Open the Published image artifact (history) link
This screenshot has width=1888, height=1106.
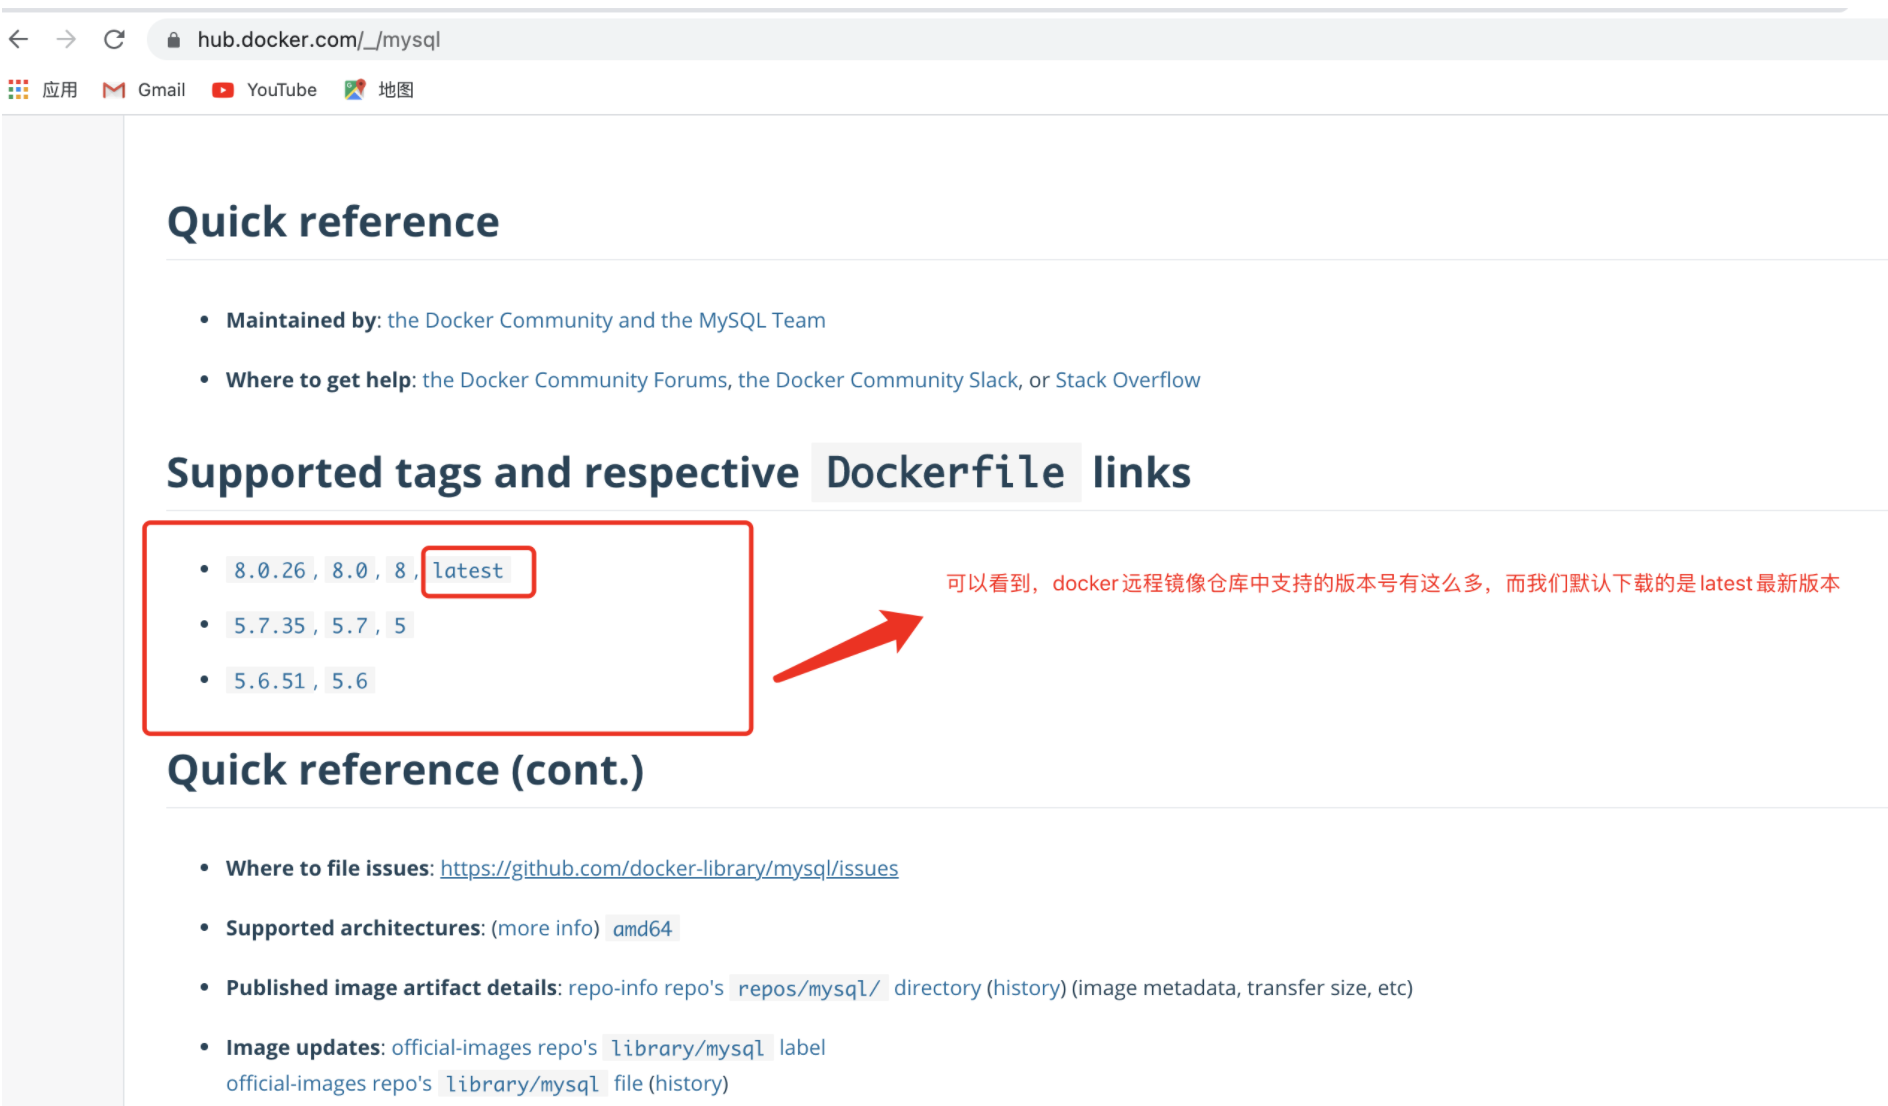(1027, 988)
